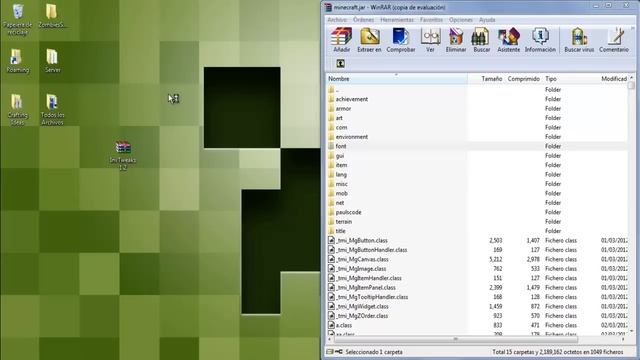Image resolution: width=640 pixels, height=360 pixels.
Task: Sort by the Tamaño column header
Action: click(x=486, y=79)
